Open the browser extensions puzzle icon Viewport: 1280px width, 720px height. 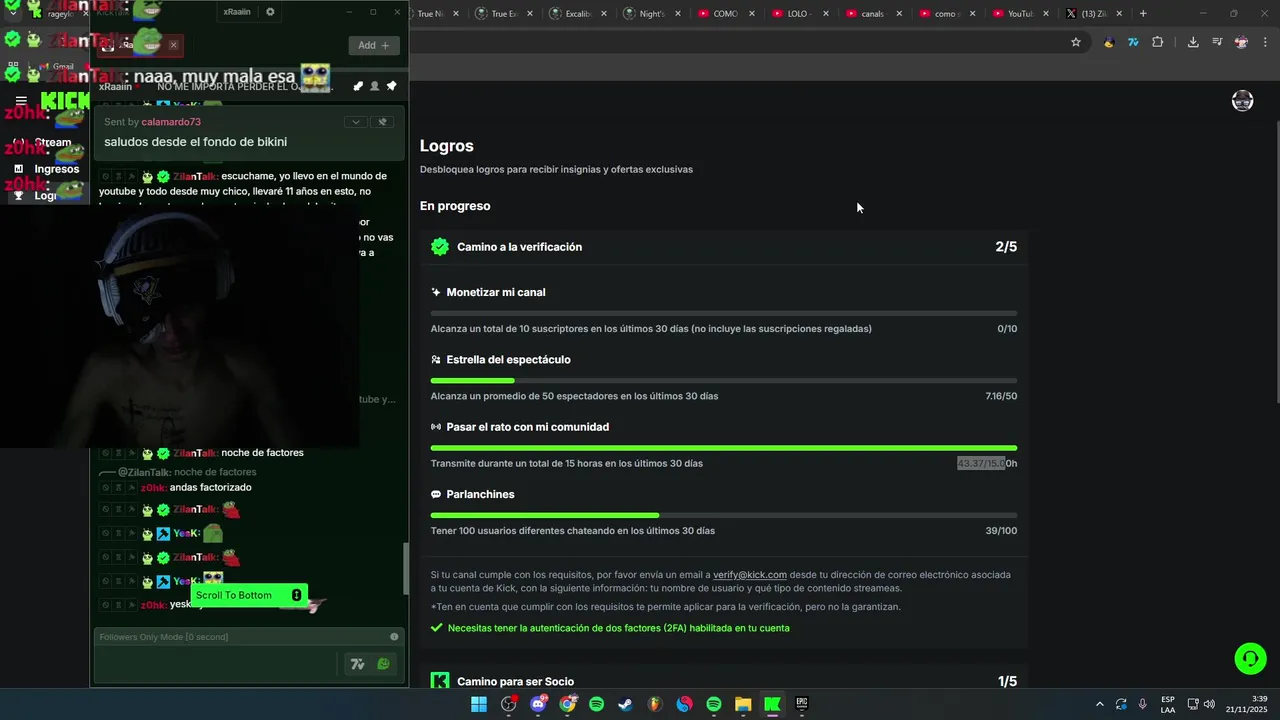tap(1158, 42)
